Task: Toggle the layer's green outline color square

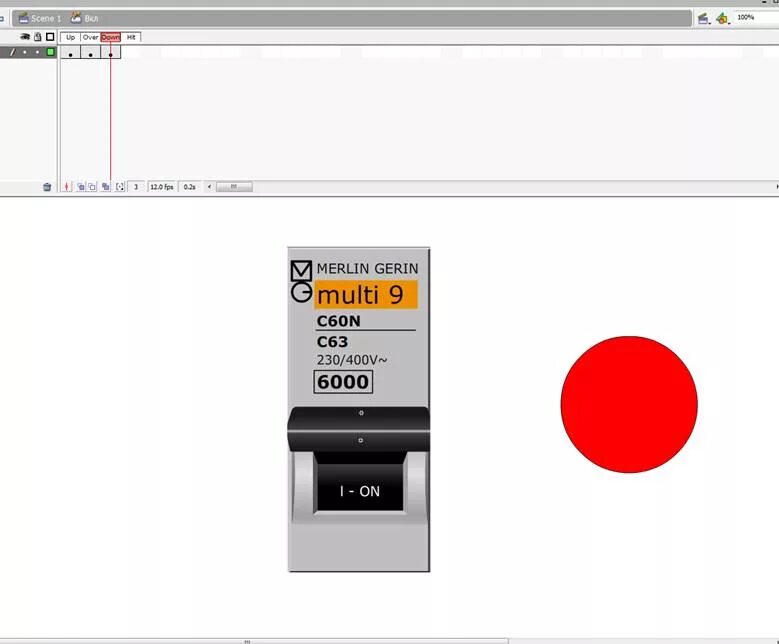Action: tap(50, 52)
